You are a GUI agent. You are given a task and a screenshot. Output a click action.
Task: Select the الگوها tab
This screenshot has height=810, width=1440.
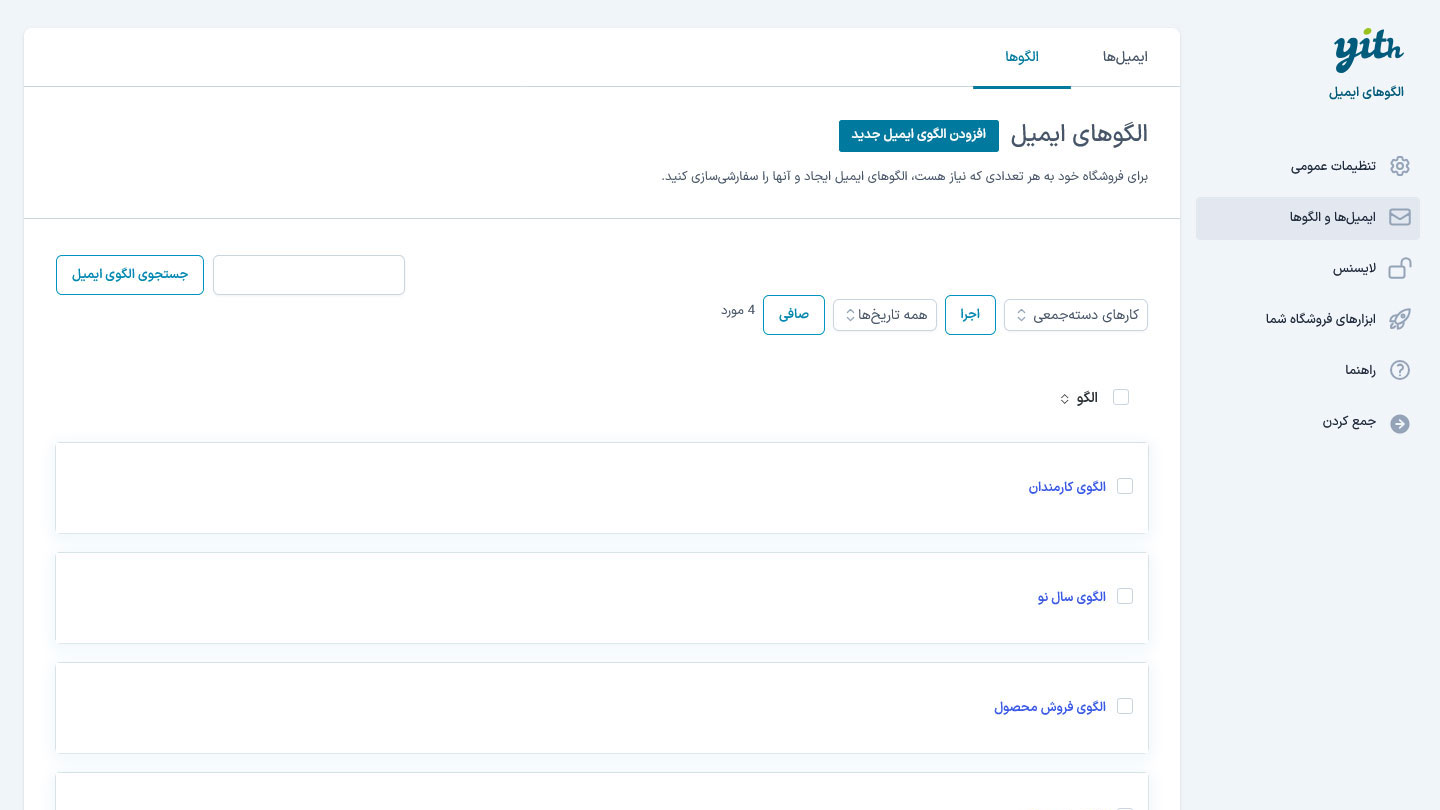coord(1022,57)
